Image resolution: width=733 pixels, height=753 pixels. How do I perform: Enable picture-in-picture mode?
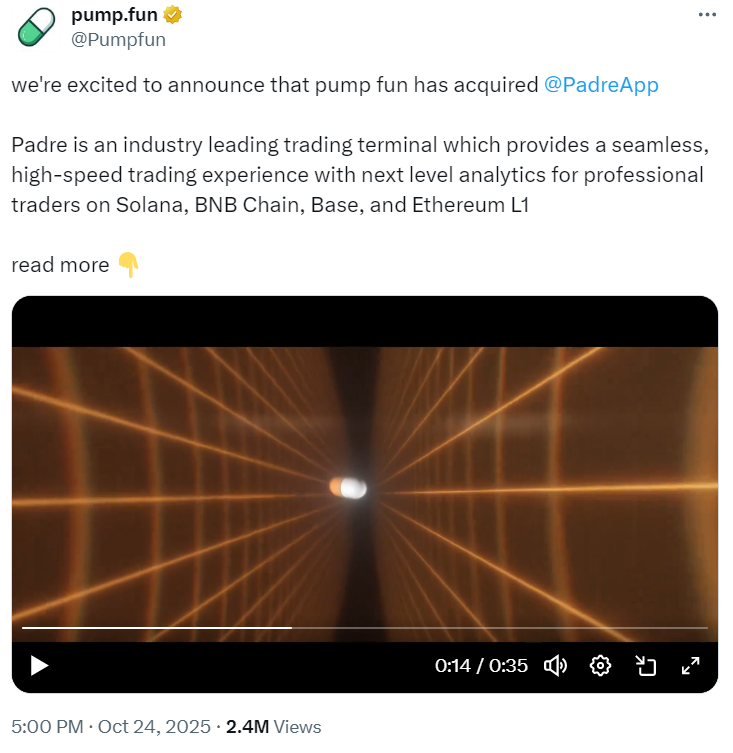[645, 665]
